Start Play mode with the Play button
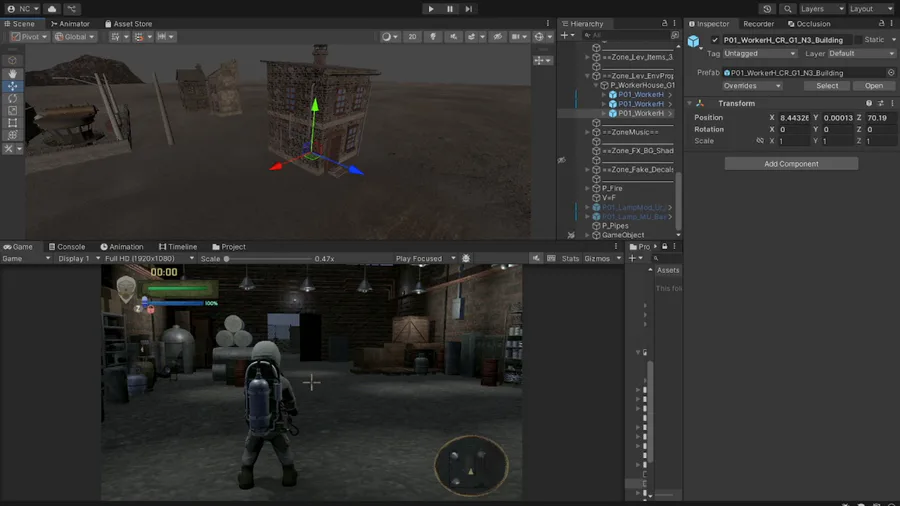The height and width of the screenshot is (506, 900). (431, 9)
